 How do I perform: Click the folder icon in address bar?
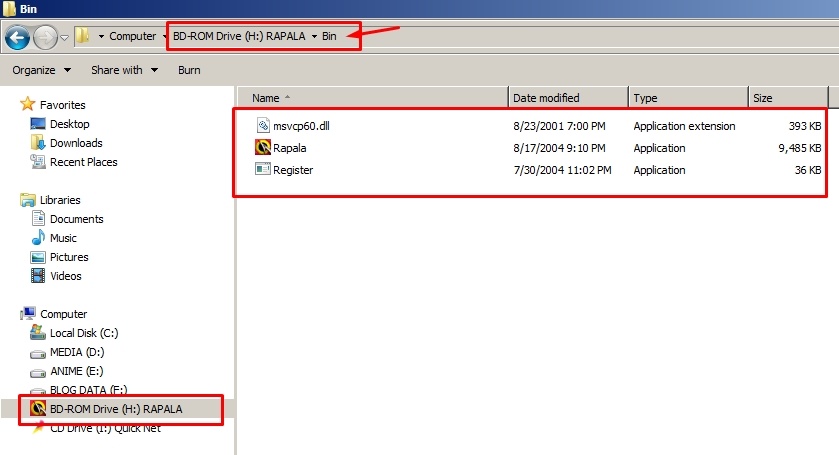[x=82, y=36]
